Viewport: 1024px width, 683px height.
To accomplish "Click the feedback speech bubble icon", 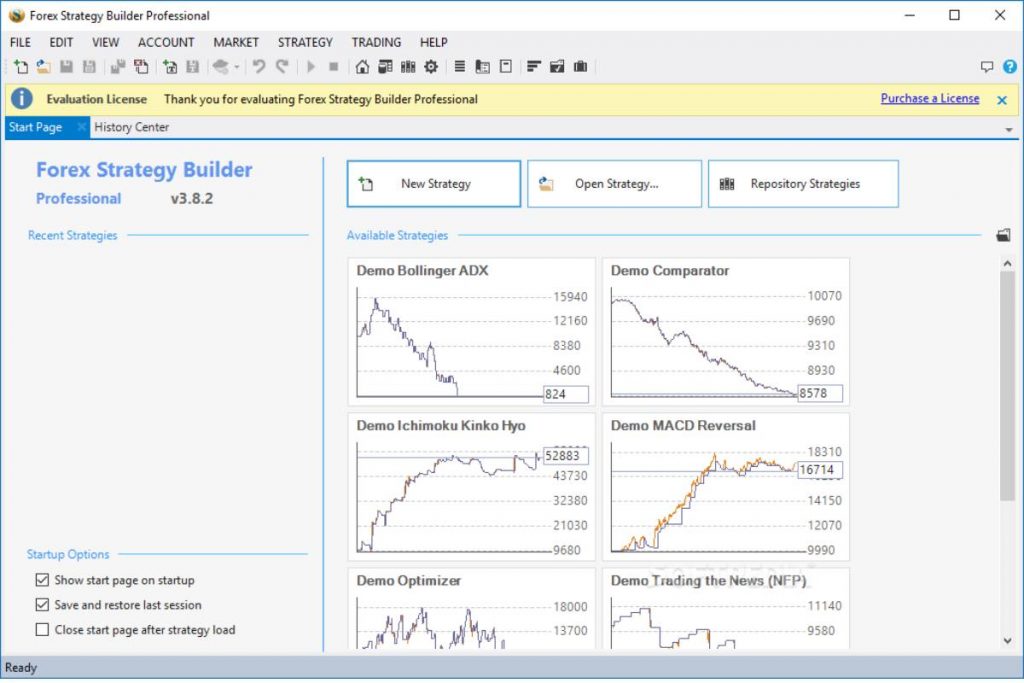I will tap(987, 67).
